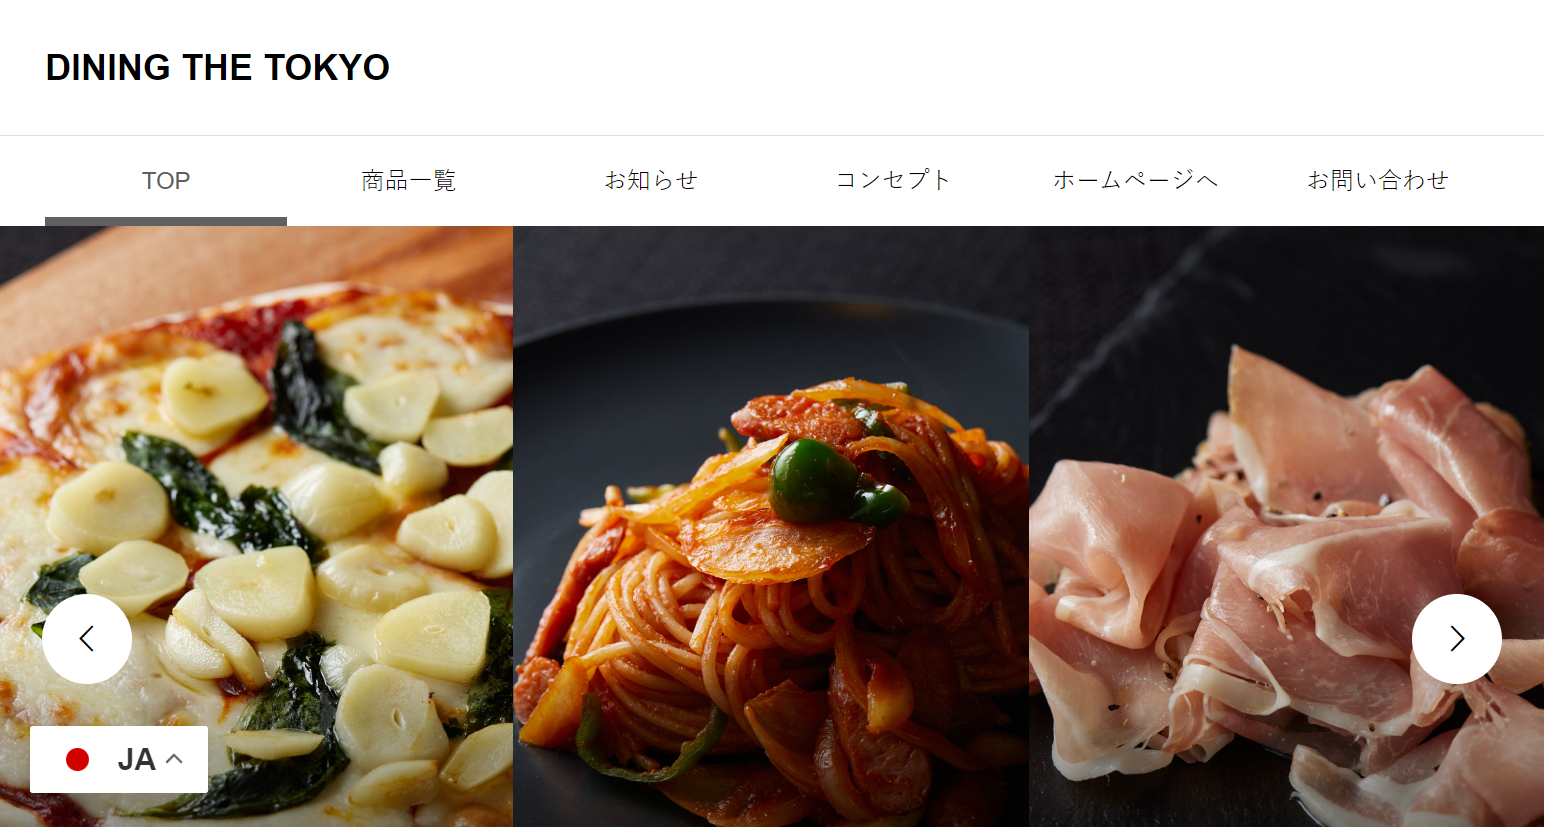Open the お問い合わせ contact page

tap(1377, 181)
